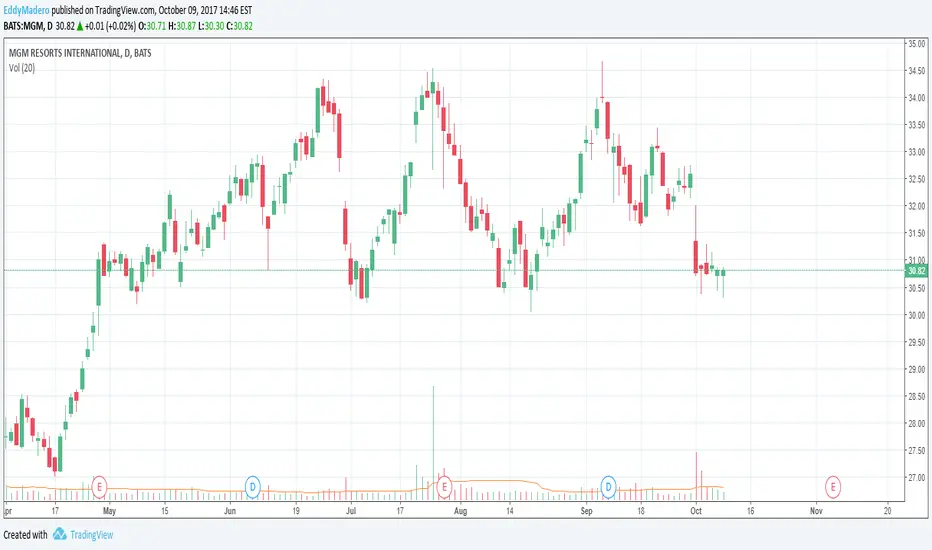This screenshot has width=932, height=550.
Task: Click the 33.00 price axis label
Action: 917,152
